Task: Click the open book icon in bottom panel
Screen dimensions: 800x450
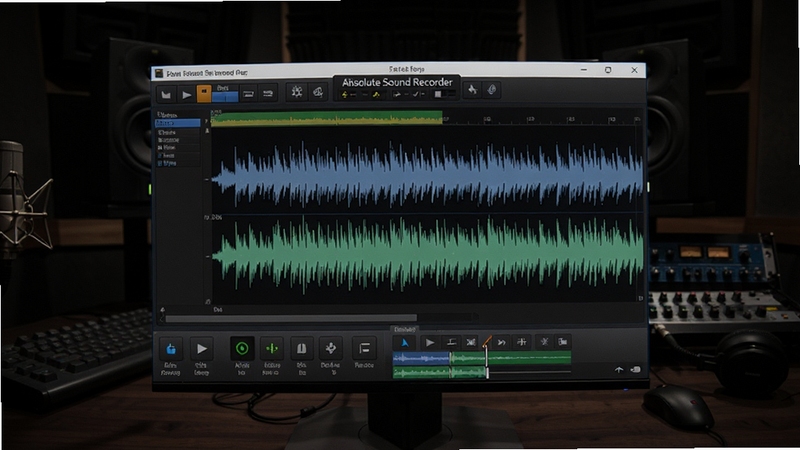Action: point(302,348)
